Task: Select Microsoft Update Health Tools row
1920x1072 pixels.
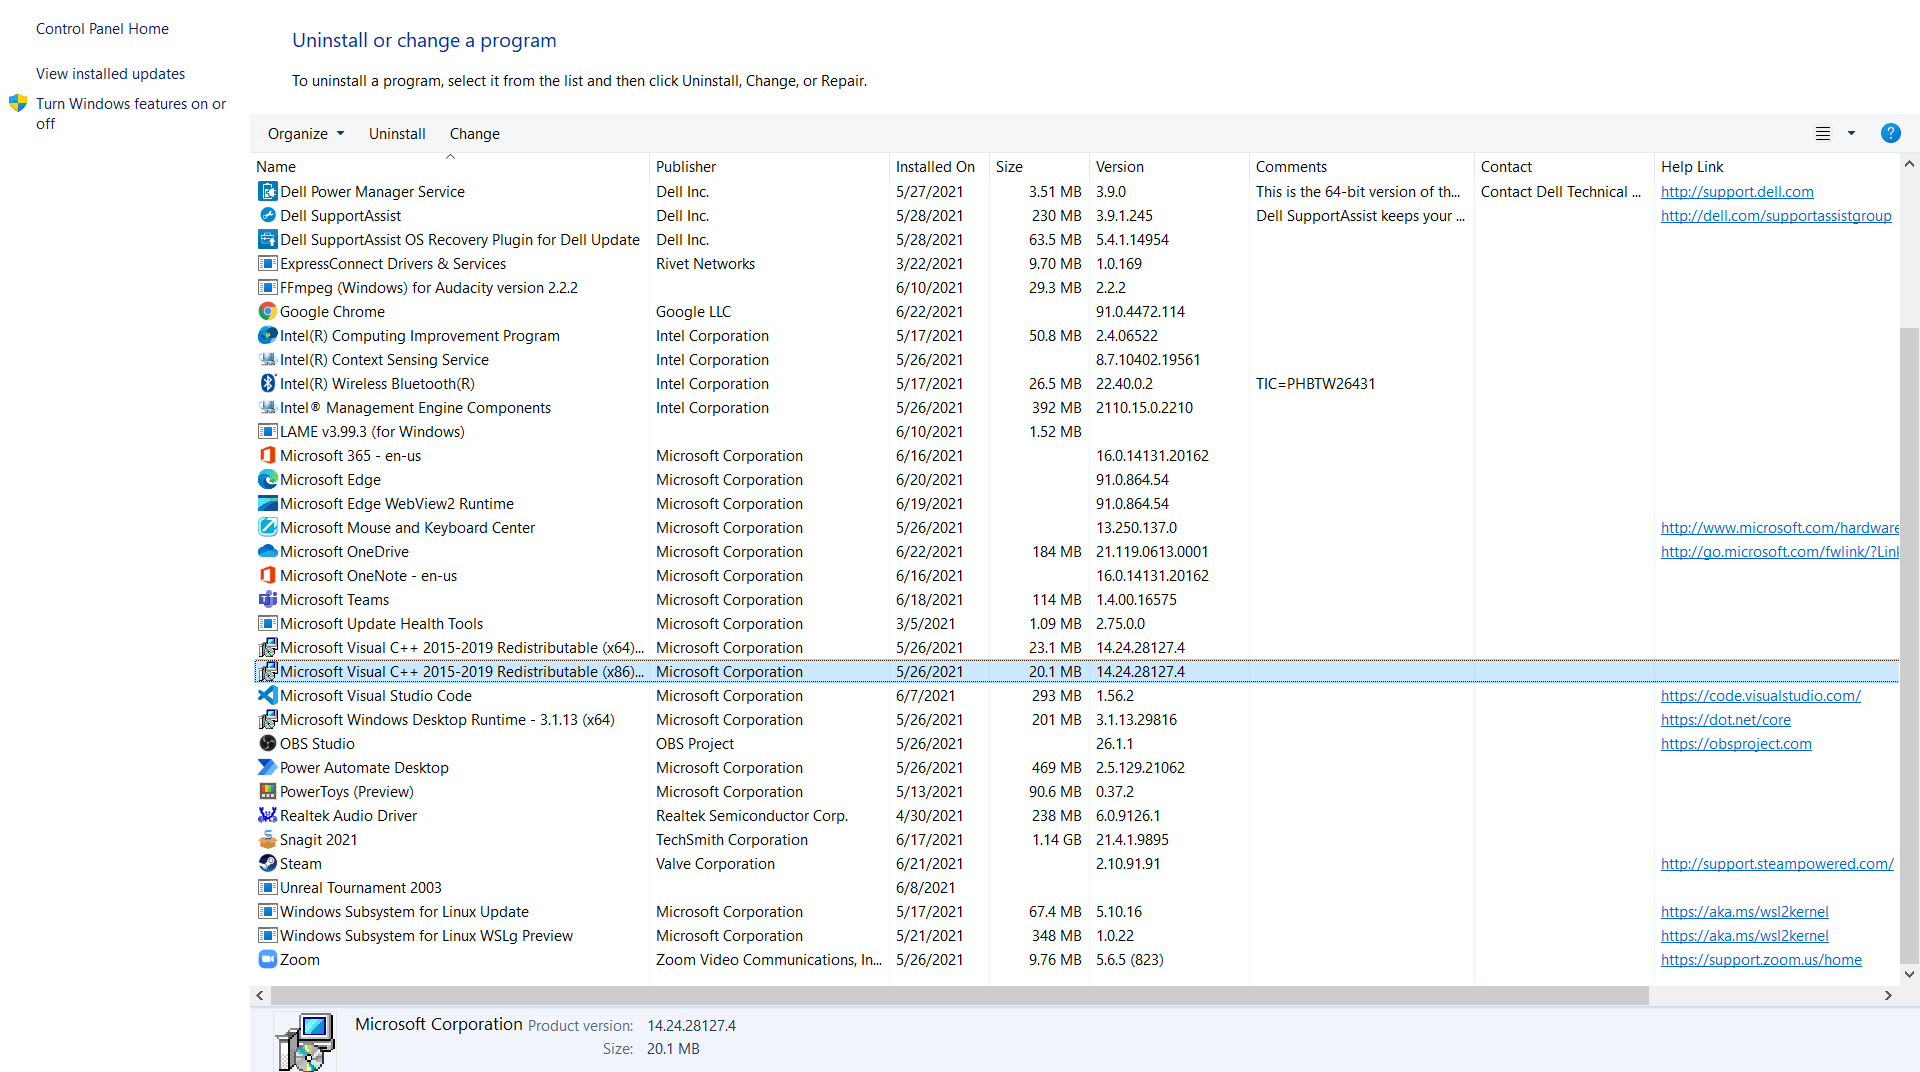Action: pyautogui.click(x=1076, y=623)
